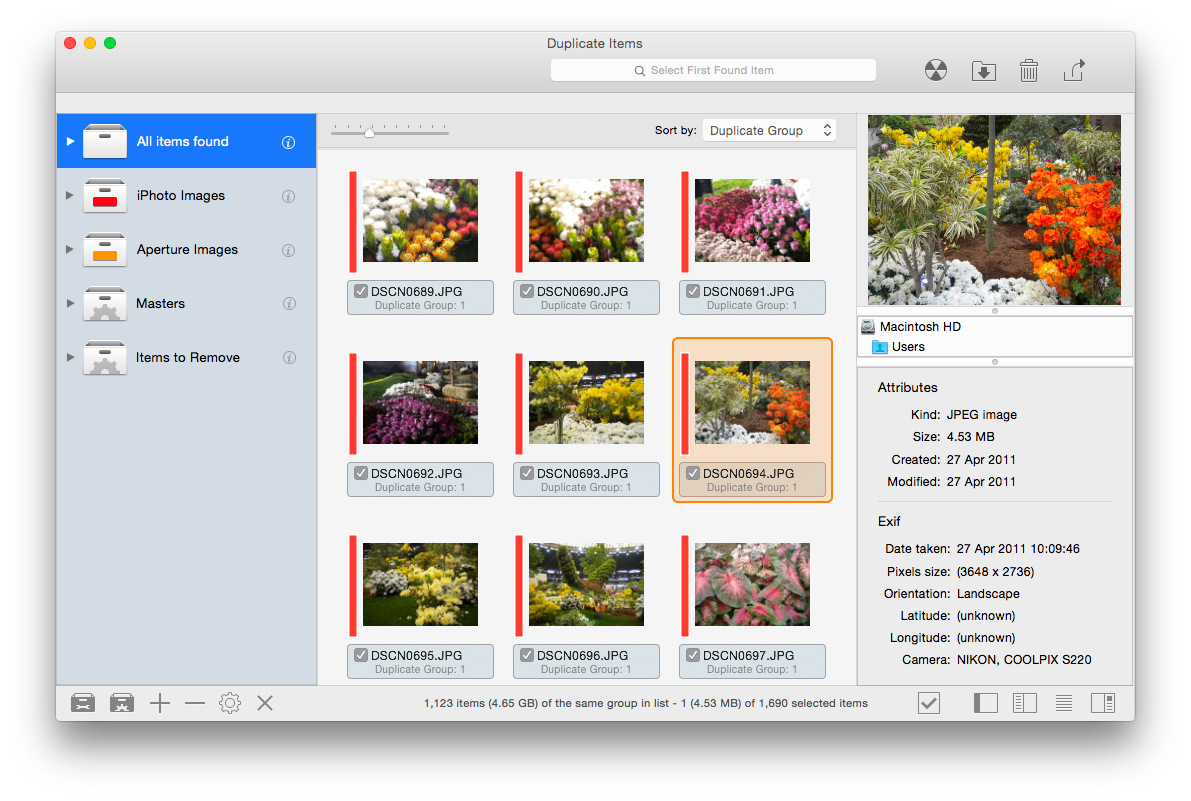Click the first drawer icon in bottom bar
This screenshot has width=1191, height=801.
(x=83, y=703)
